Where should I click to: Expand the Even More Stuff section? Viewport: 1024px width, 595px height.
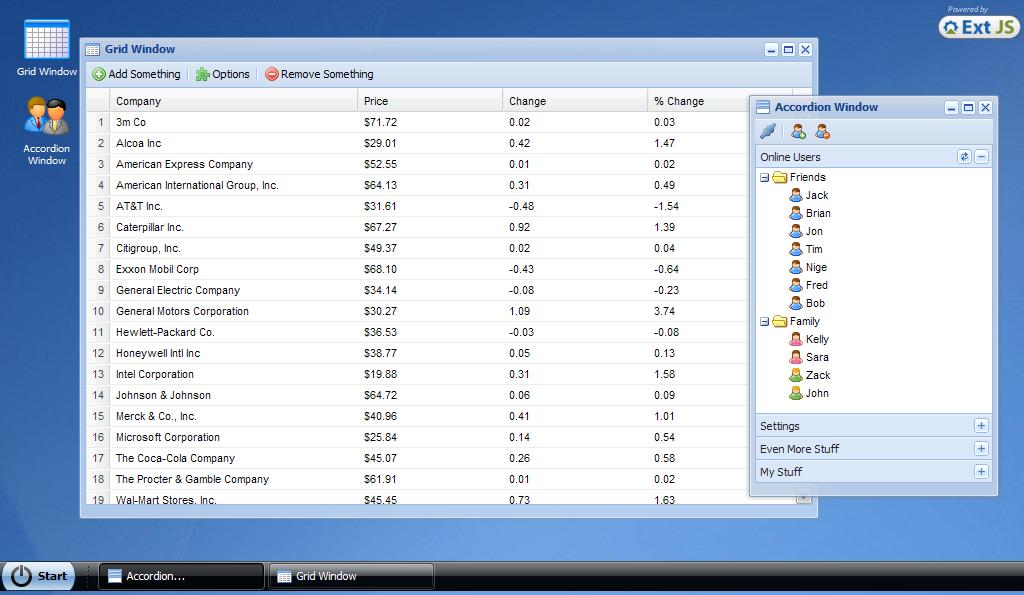(981, 448)
